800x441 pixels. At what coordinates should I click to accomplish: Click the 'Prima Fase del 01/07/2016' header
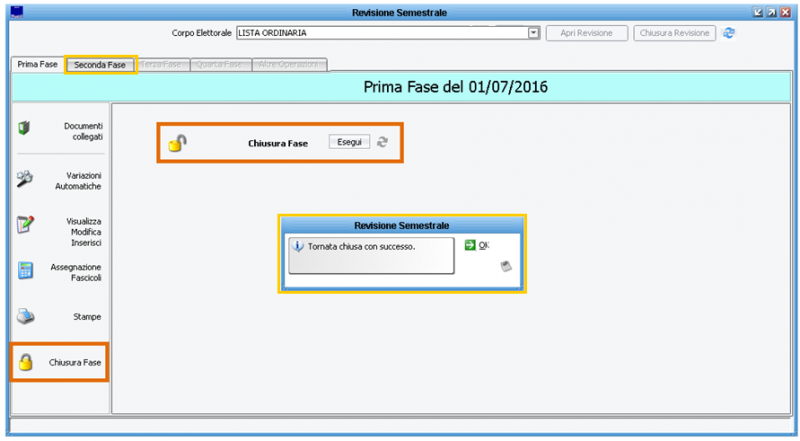(x=455, y=87)
